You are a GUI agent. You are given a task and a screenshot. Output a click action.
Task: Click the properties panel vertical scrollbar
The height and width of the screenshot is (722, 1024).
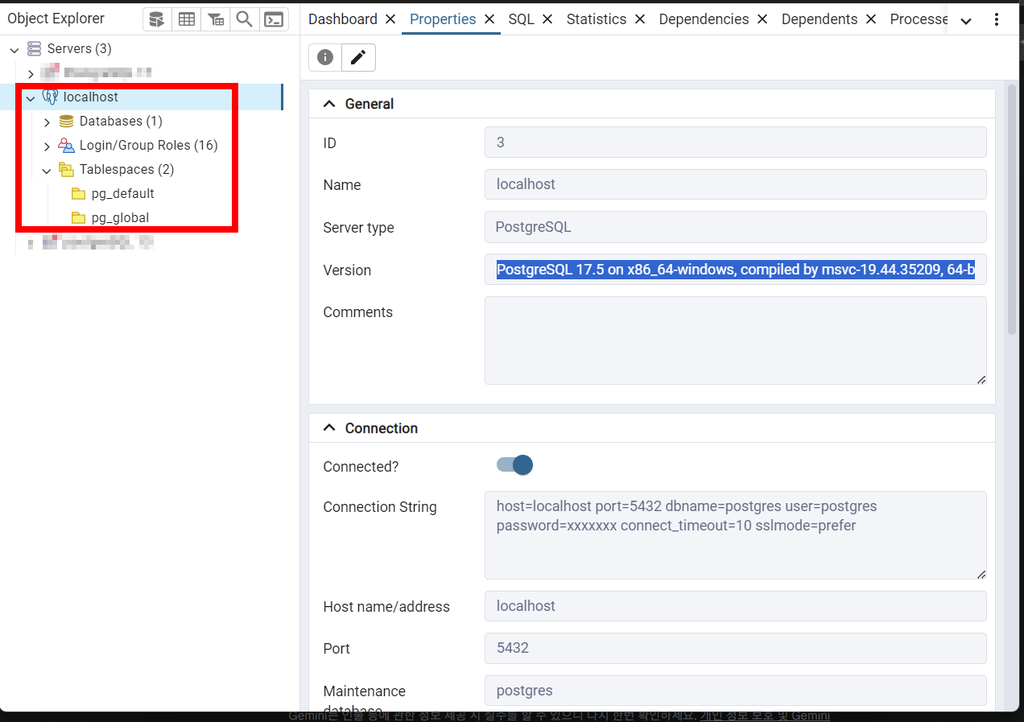[x=1012, y=210]
